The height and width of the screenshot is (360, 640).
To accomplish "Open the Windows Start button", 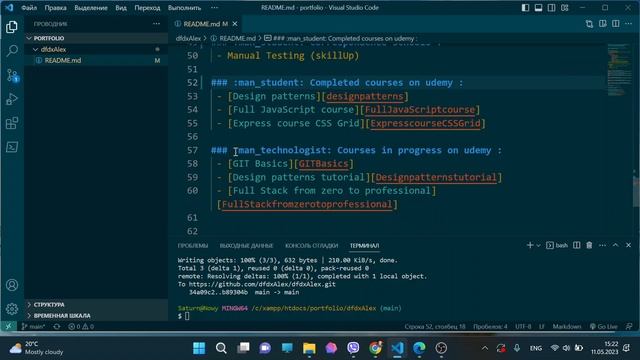I will pyautogui.click(x=199, y=348).
